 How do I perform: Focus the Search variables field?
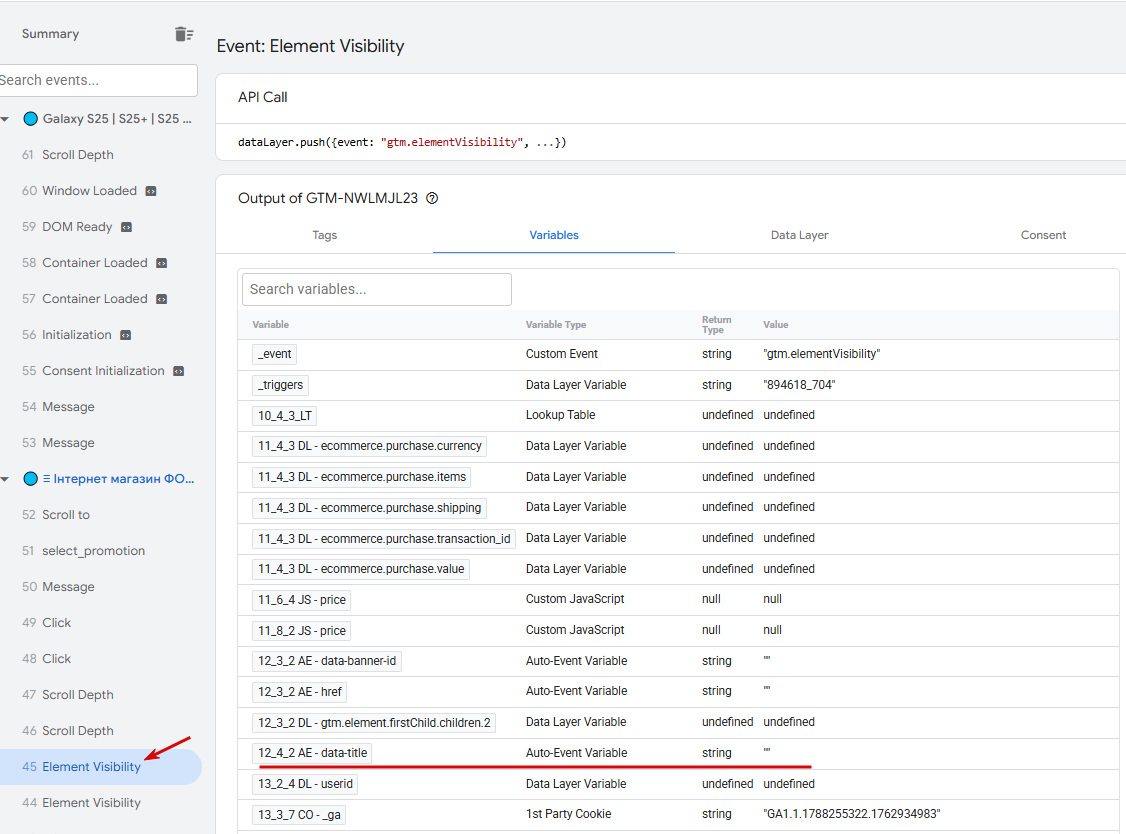click(x=376, y=289)
